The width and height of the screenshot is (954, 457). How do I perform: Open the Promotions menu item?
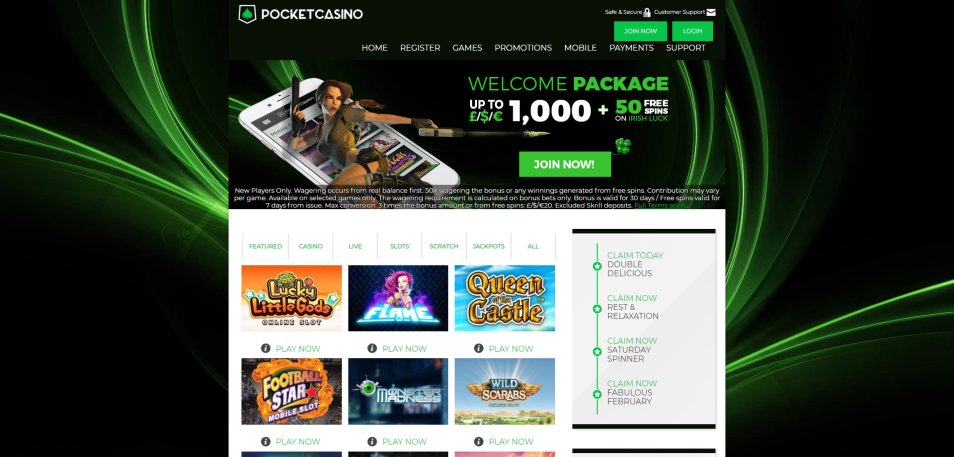(x=523, y=47)
